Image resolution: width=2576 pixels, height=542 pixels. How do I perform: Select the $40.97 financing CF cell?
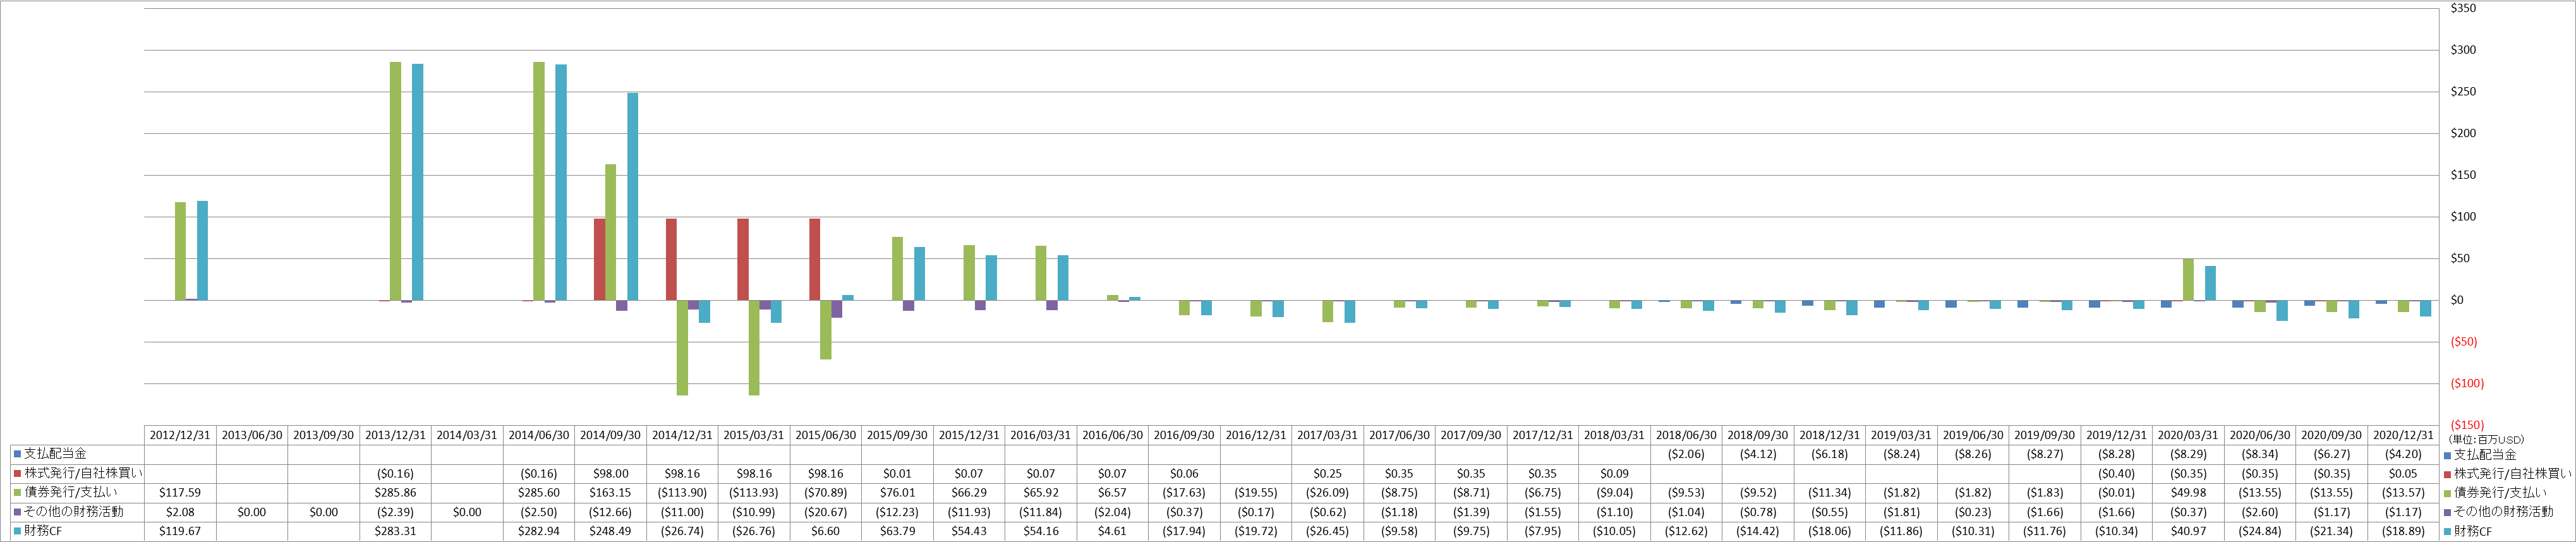pos(2188,531)
